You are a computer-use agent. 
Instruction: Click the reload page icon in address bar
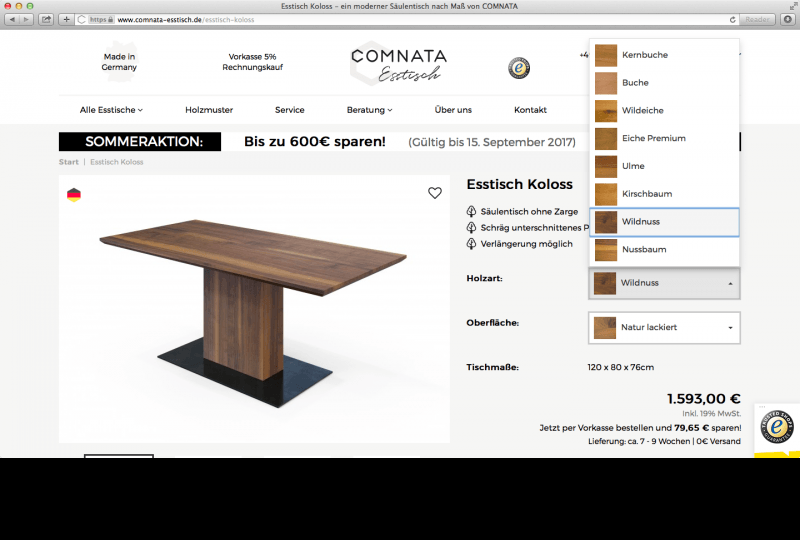733,19
